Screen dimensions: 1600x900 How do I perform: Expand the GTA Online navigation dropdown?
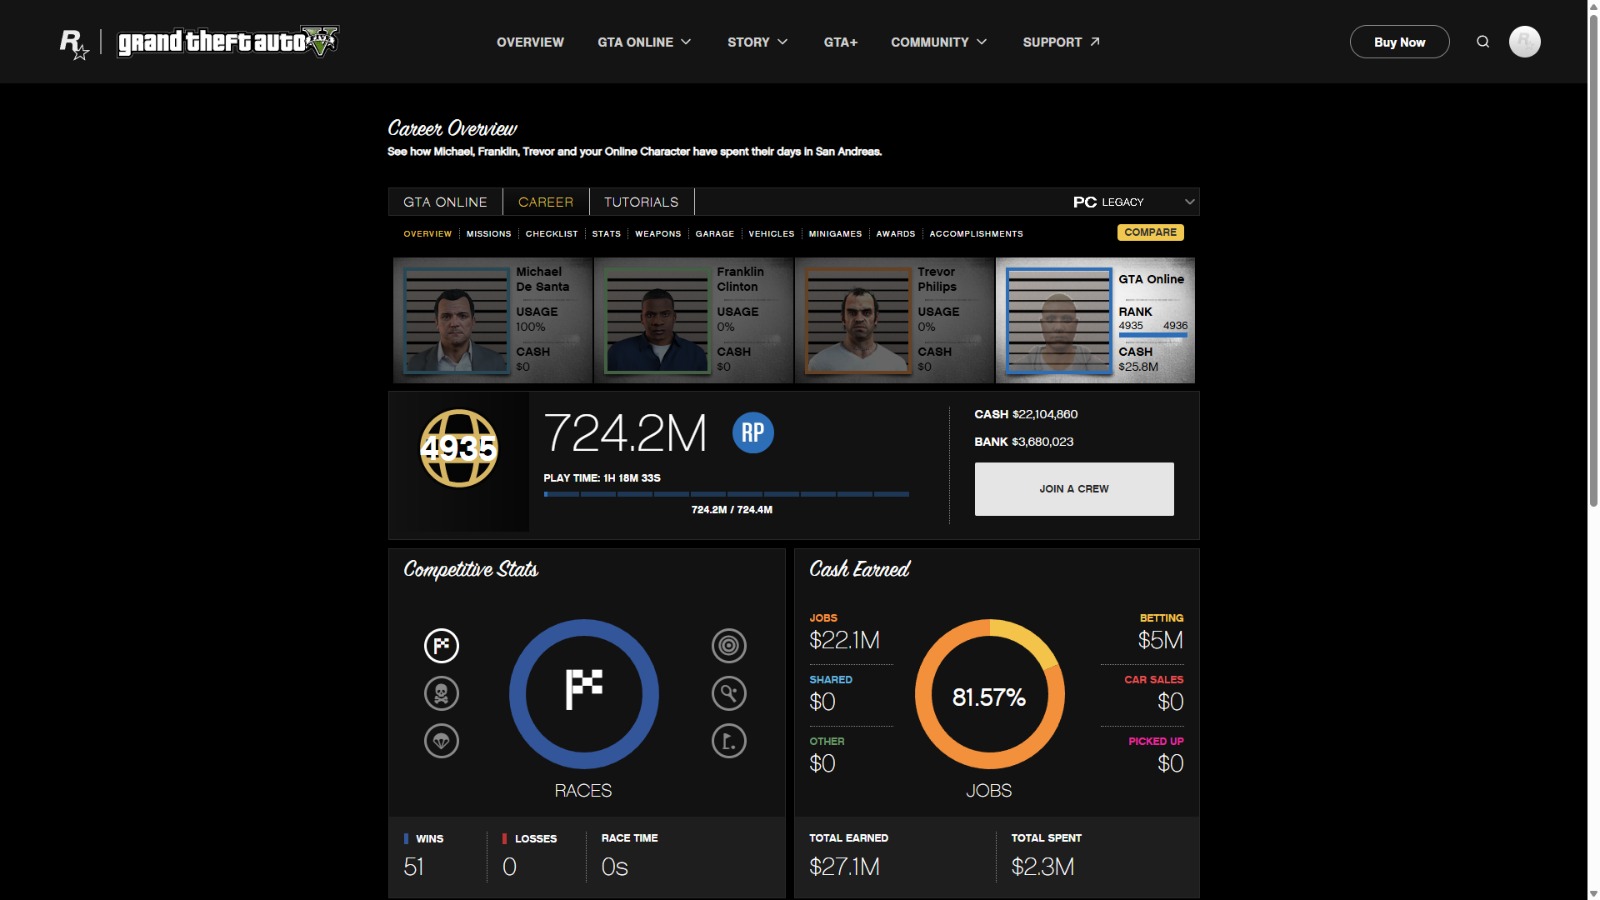click(x=644, y=42)
